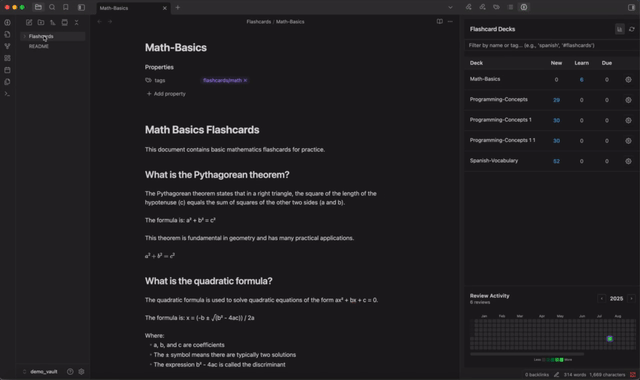Click the green review day in heatmap
Screen dimensions: 640x380
click(x=610, y=339)
